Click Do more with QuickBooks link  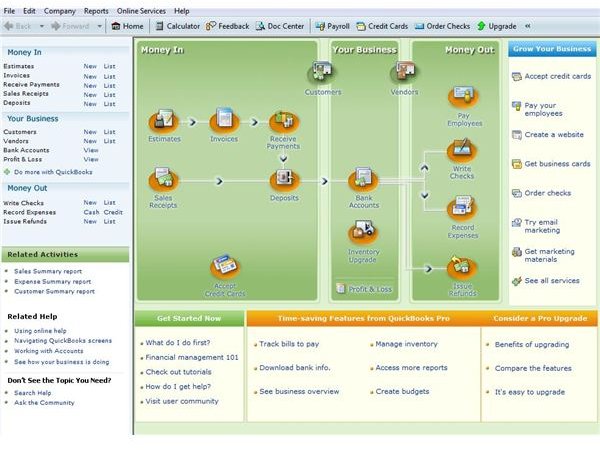53,172
